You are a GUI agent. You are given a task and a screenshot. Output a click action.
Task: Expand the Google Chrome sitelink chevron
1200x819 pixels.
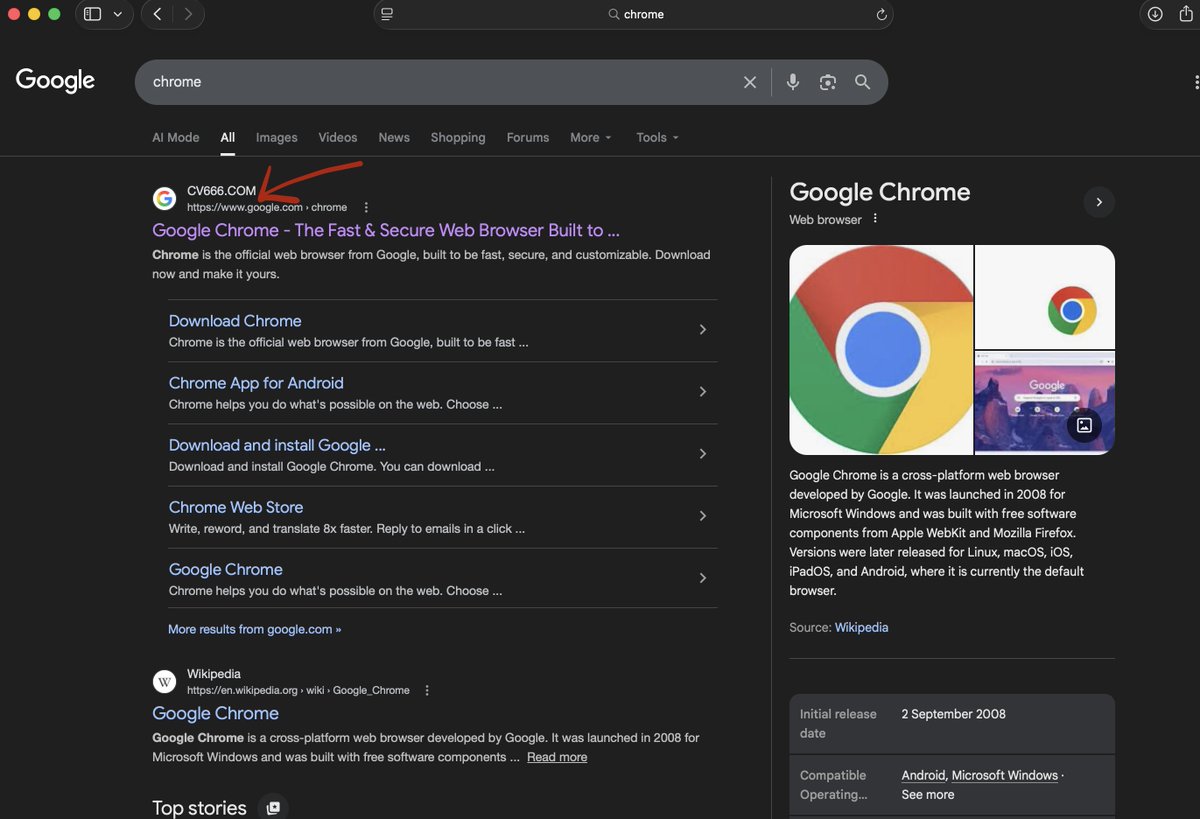(703, 578)
